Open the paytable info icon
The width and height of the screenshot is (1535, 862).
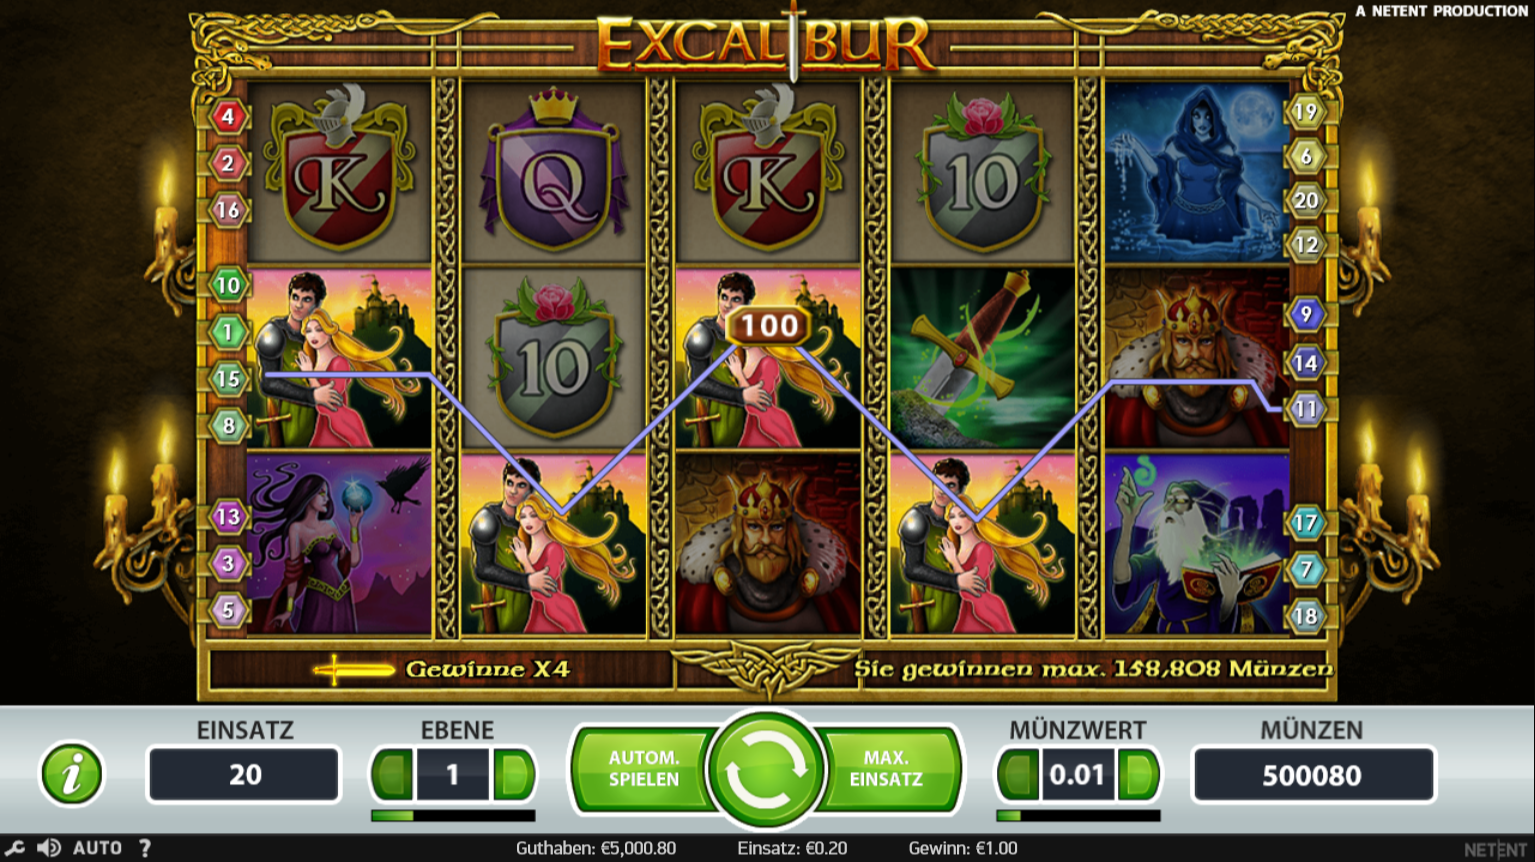click(x=71, y=773)
